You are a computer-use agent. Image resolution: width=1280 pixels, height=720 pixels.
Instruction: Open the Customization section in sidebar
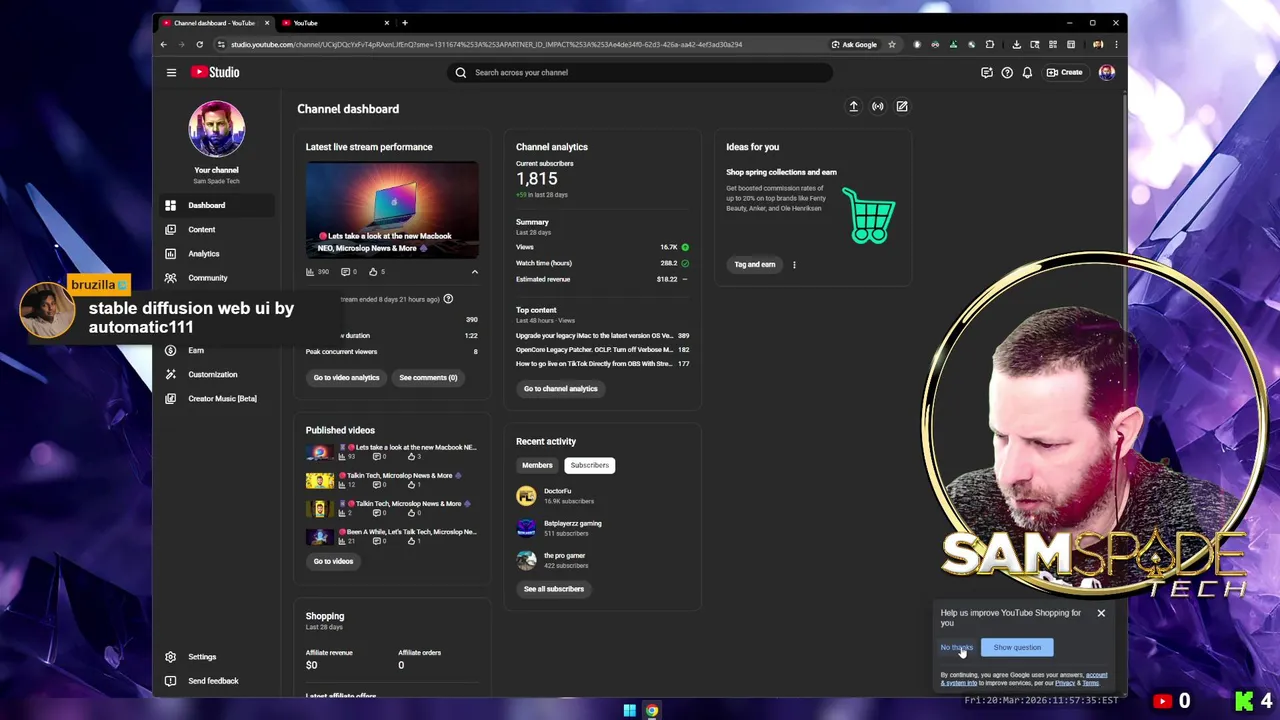pos(217,374)
